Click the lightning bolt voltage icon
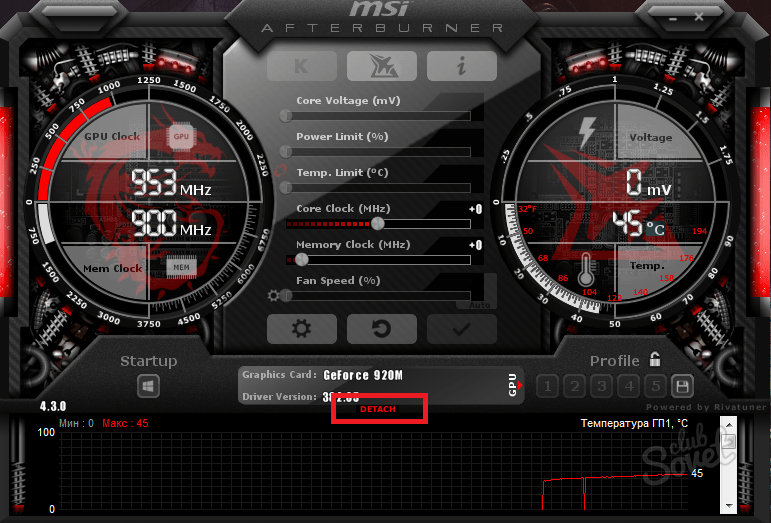The width and height of the screenshot is (771, 523). pos(586,133)
